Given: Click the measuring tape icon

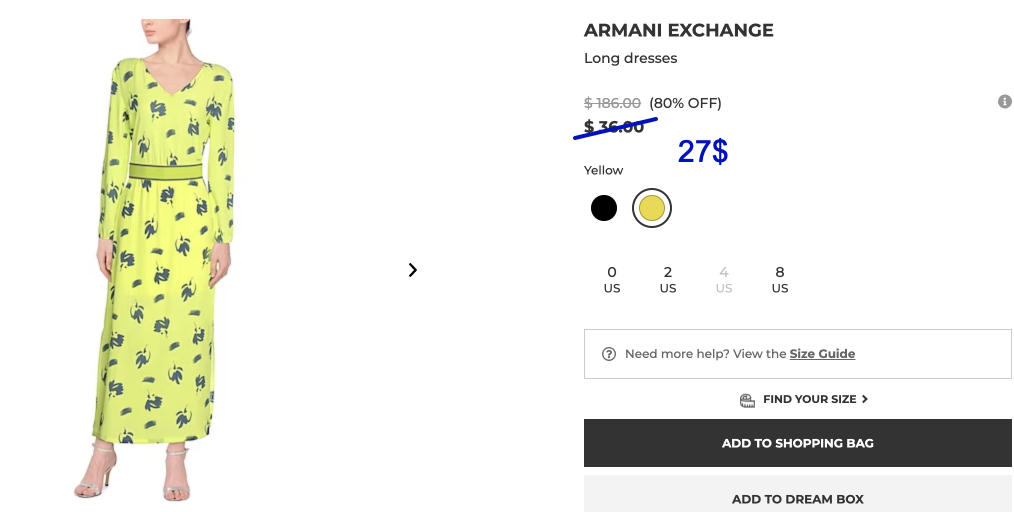Looking at the screenshot, I should (747, 400).
